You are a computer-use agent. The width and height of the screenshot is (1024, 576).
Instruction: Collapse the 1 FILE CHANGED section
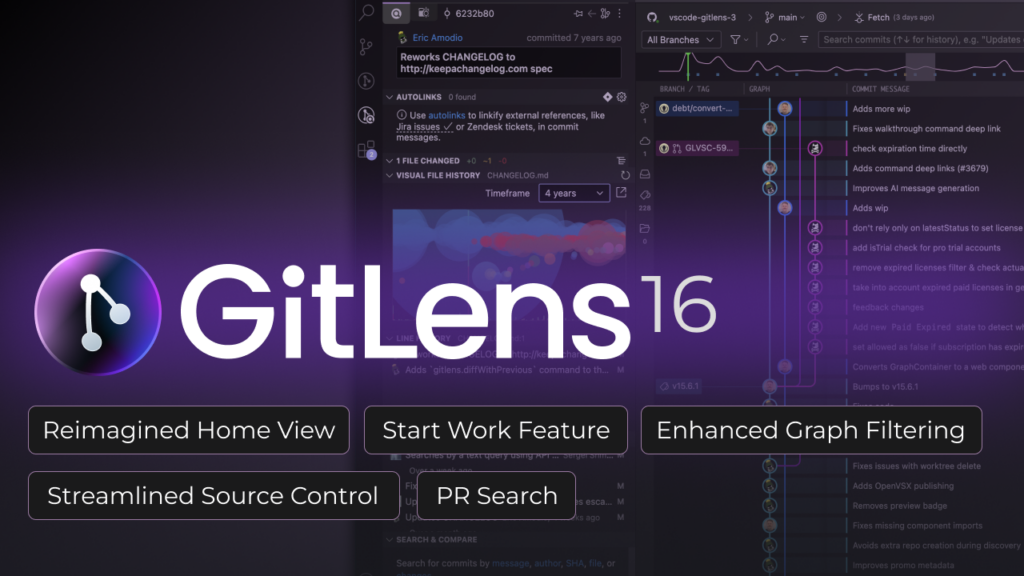point(389,161)
